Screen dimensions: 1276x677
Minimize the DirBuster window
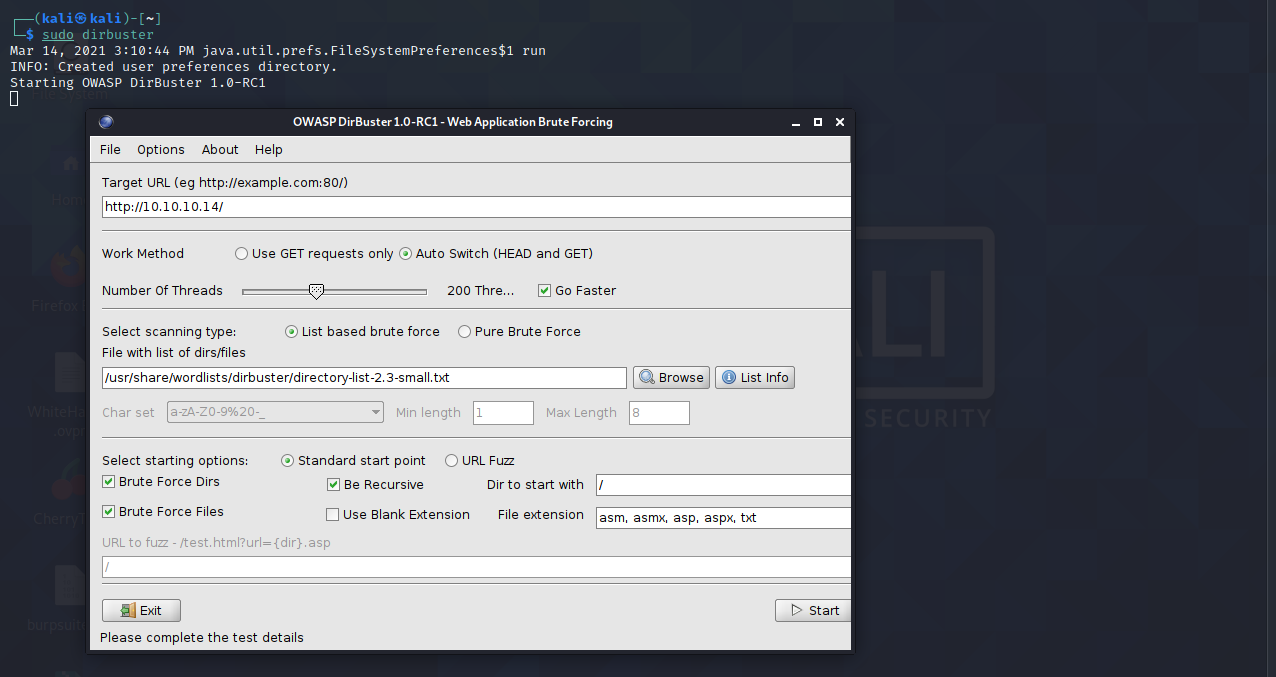coord(796,122)
